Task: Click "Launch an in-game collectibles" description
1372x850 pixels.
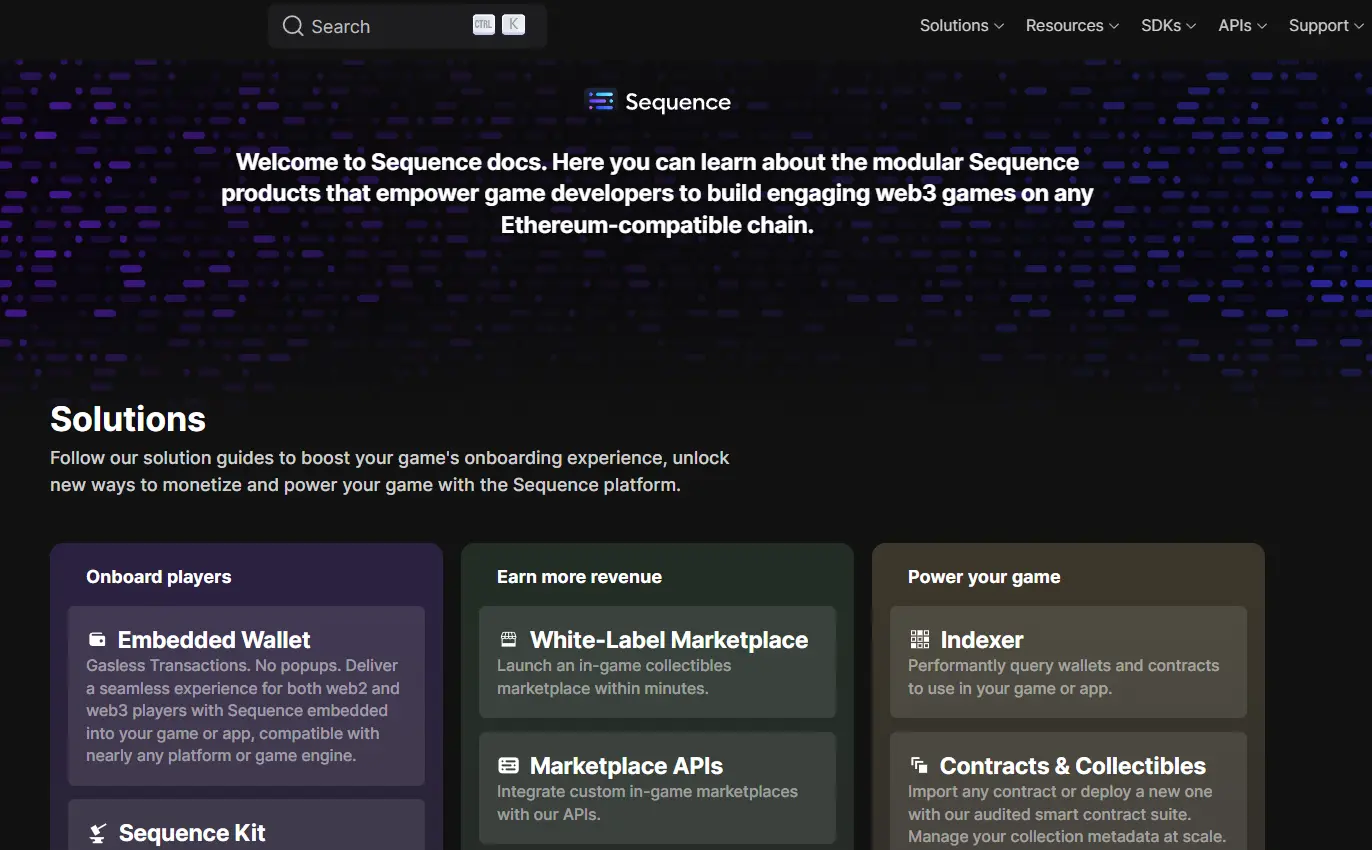Action: (x=614, y=677)
